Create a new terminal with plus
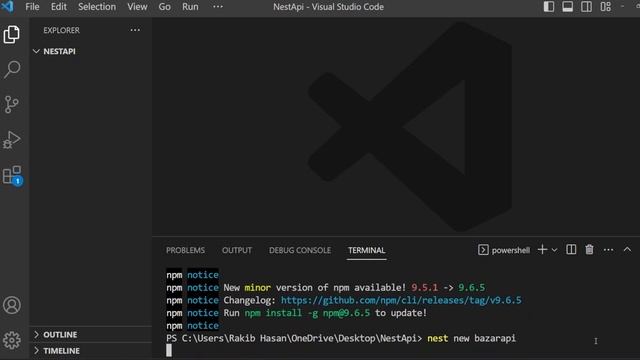This screenshot has height=360, width=640. coord(542,249)
